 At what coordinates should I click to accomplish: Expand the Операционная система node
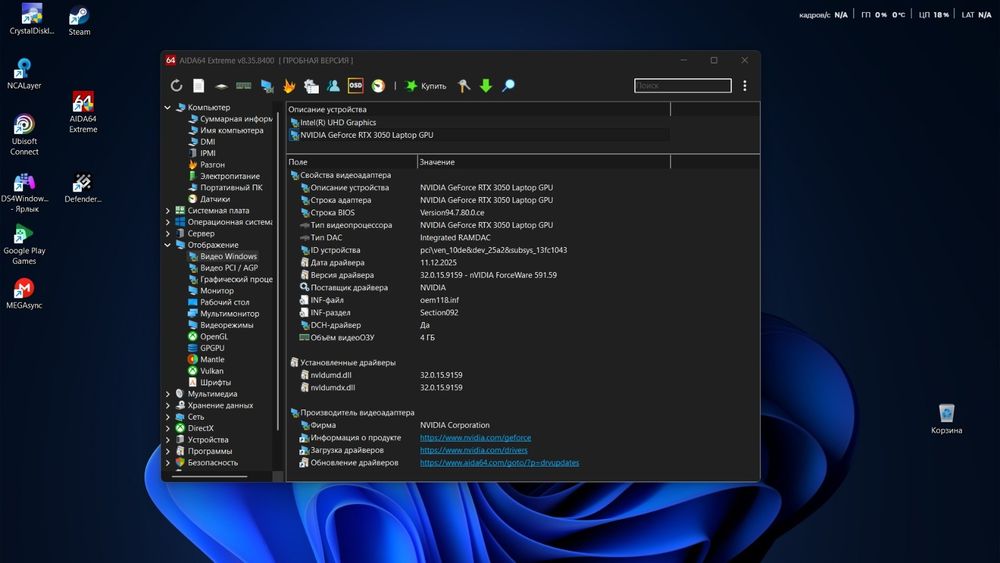coord(168,222)
